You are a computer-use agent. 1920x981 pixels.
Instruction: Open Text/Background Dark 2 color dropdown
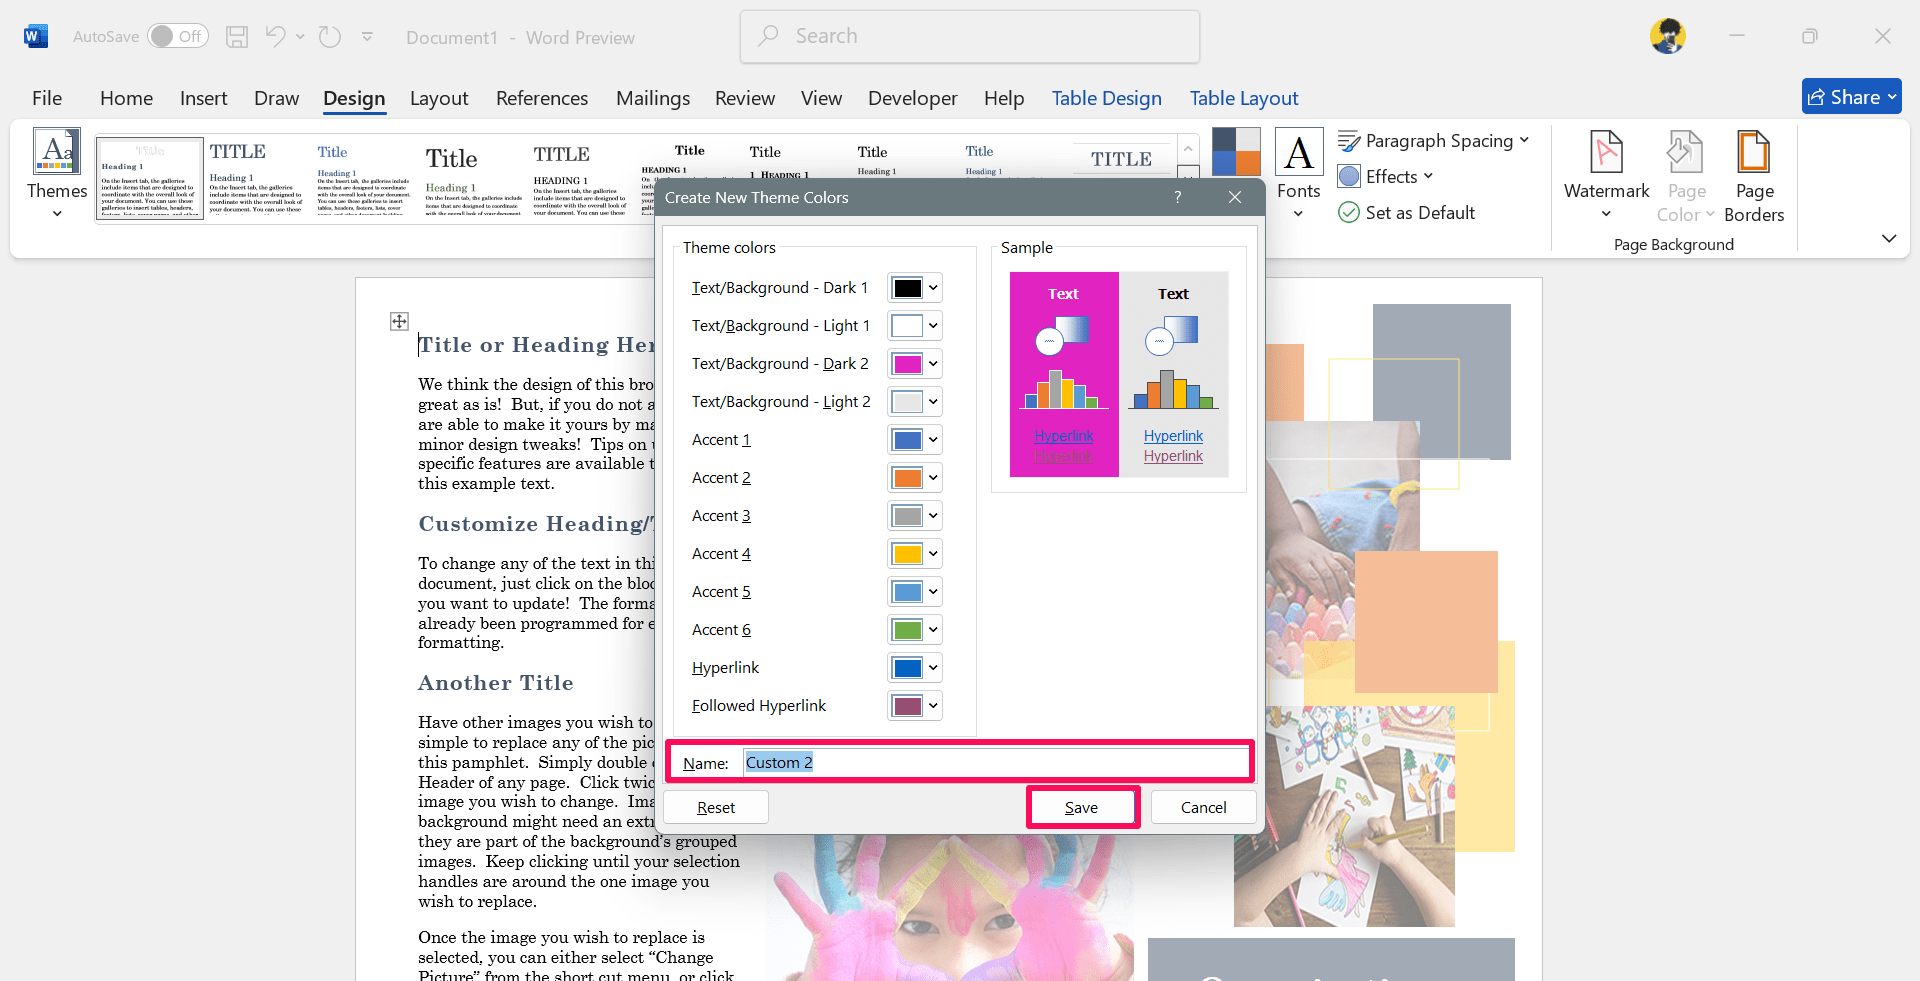[915, 364]
